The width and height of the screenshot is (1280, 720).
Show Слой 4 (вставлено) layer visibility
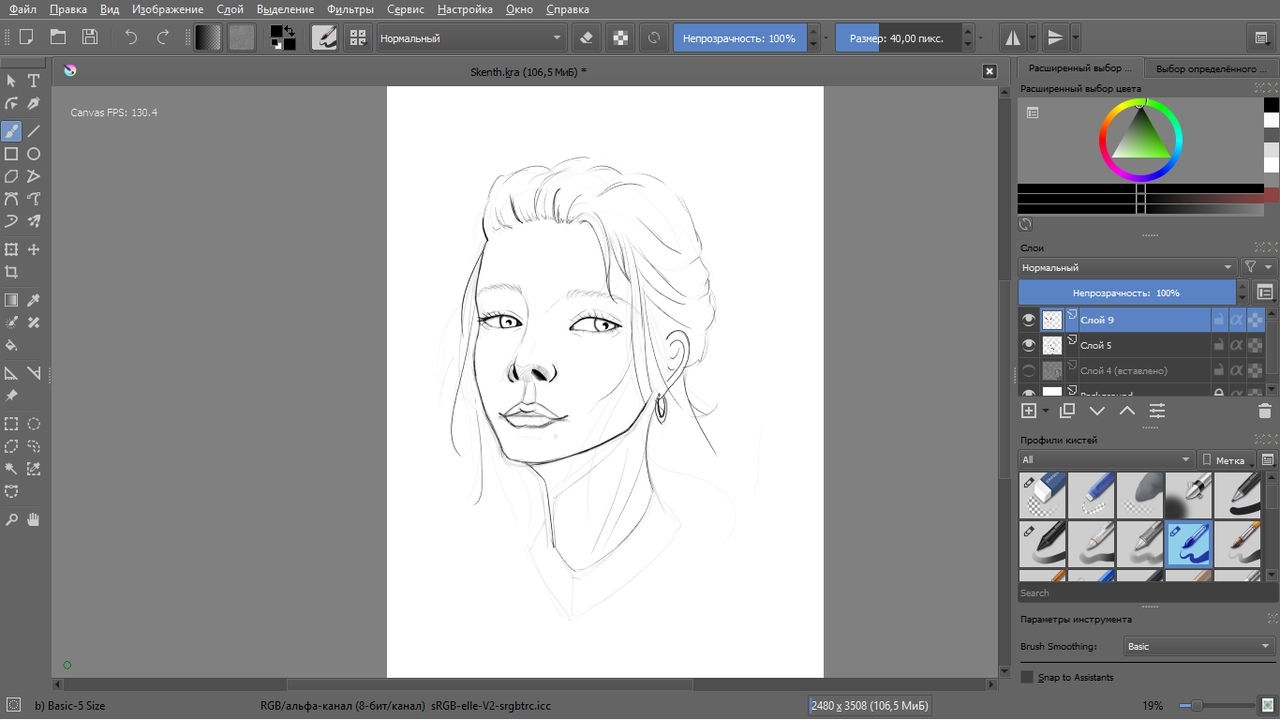1028,370
